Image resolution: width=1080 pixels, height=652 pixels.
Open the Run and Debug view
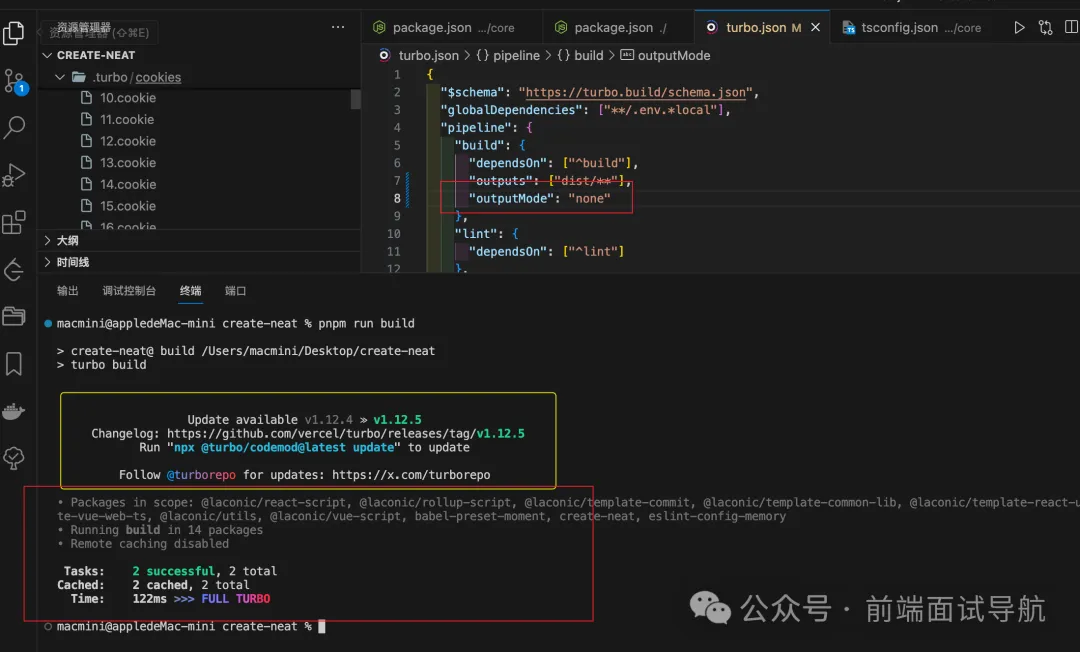14,175
